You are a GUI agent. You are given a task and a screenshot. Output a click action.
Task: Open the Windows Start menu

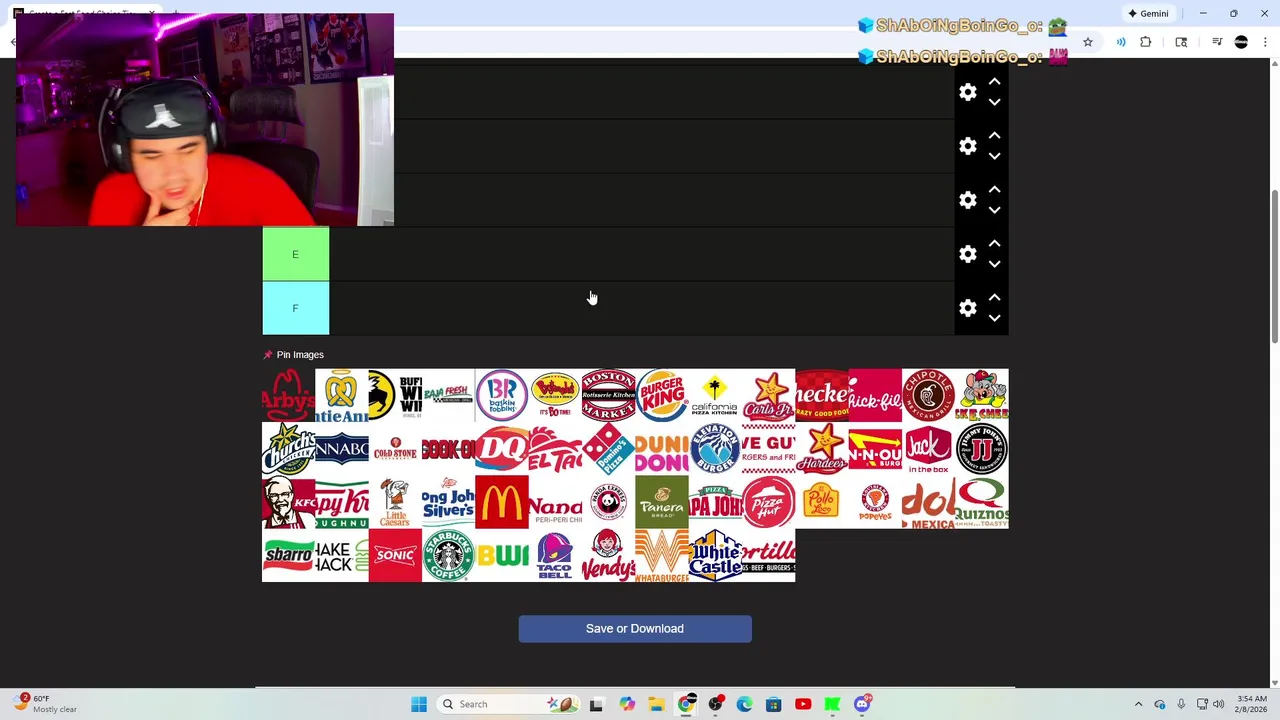[419, 704]
